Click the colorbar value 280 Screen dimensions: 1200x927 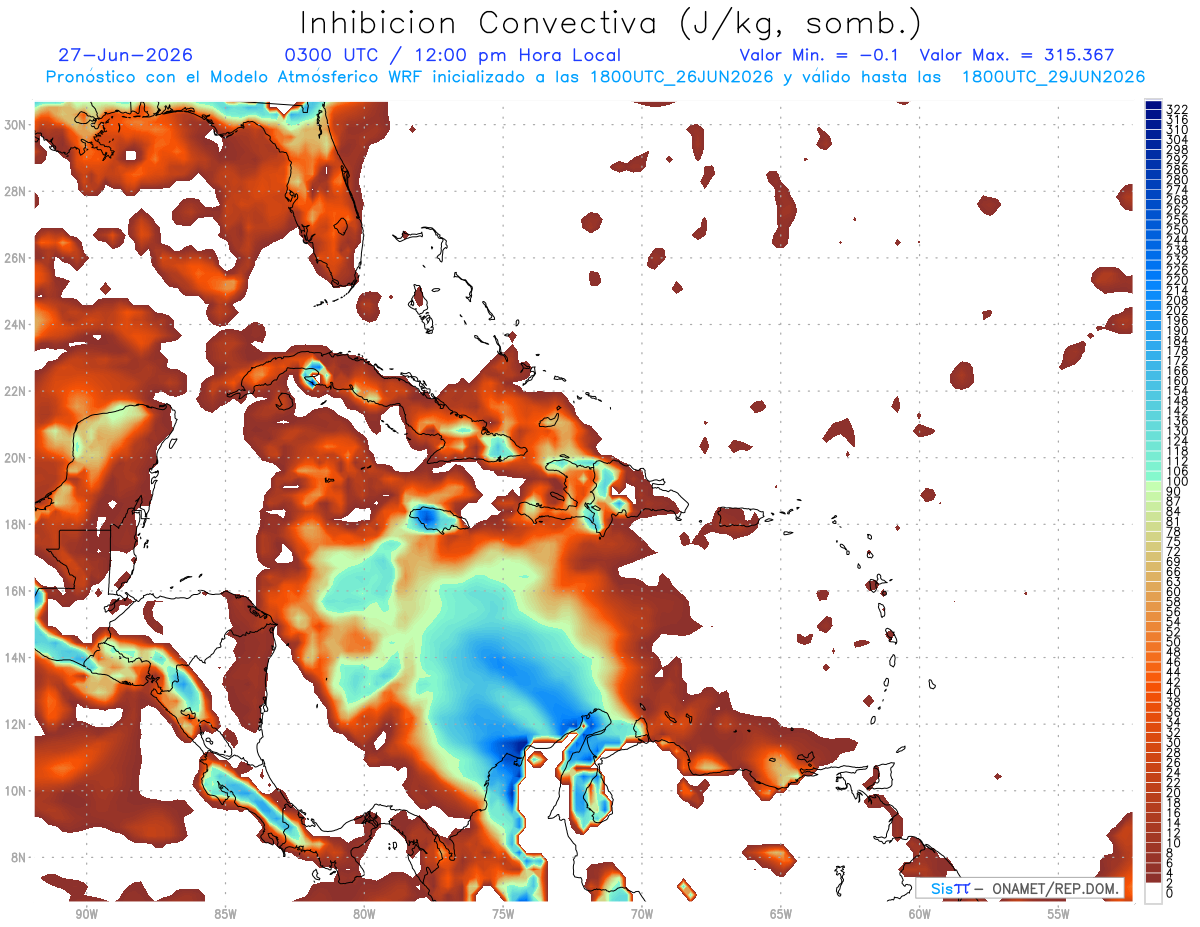(x=1177, y=180)
